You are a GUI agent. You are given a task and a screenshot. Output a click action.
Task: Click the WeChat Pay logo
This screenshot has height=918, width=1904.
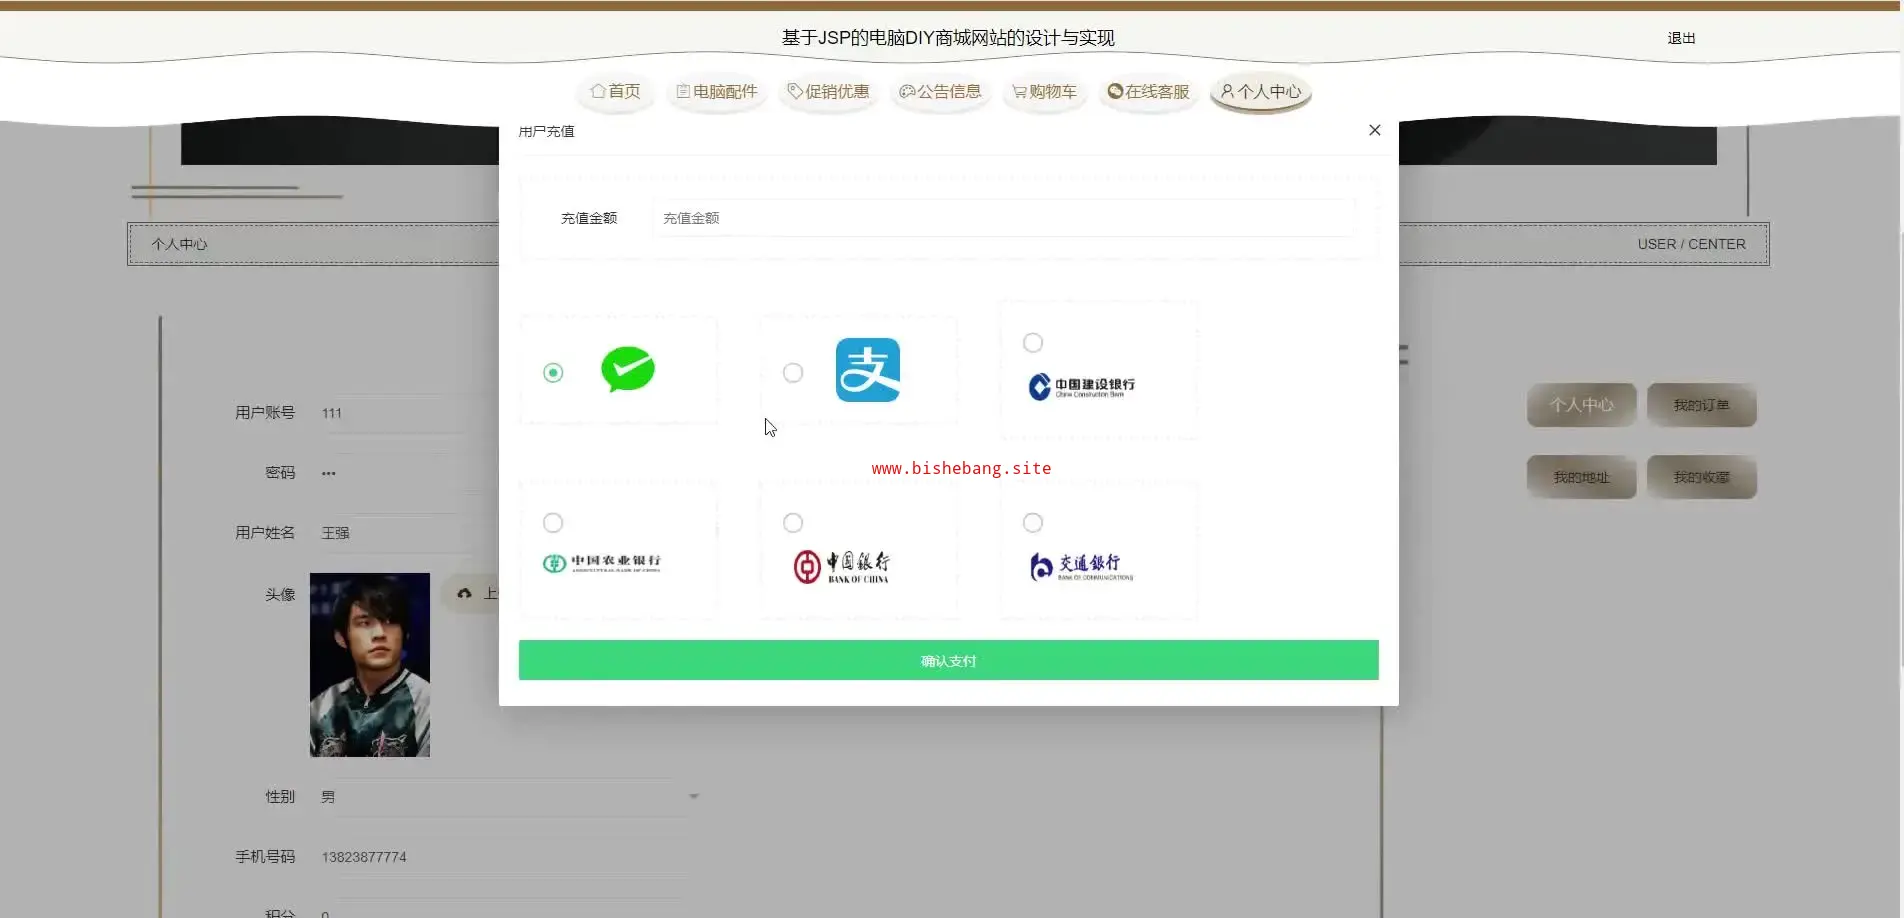click(628, 369)
